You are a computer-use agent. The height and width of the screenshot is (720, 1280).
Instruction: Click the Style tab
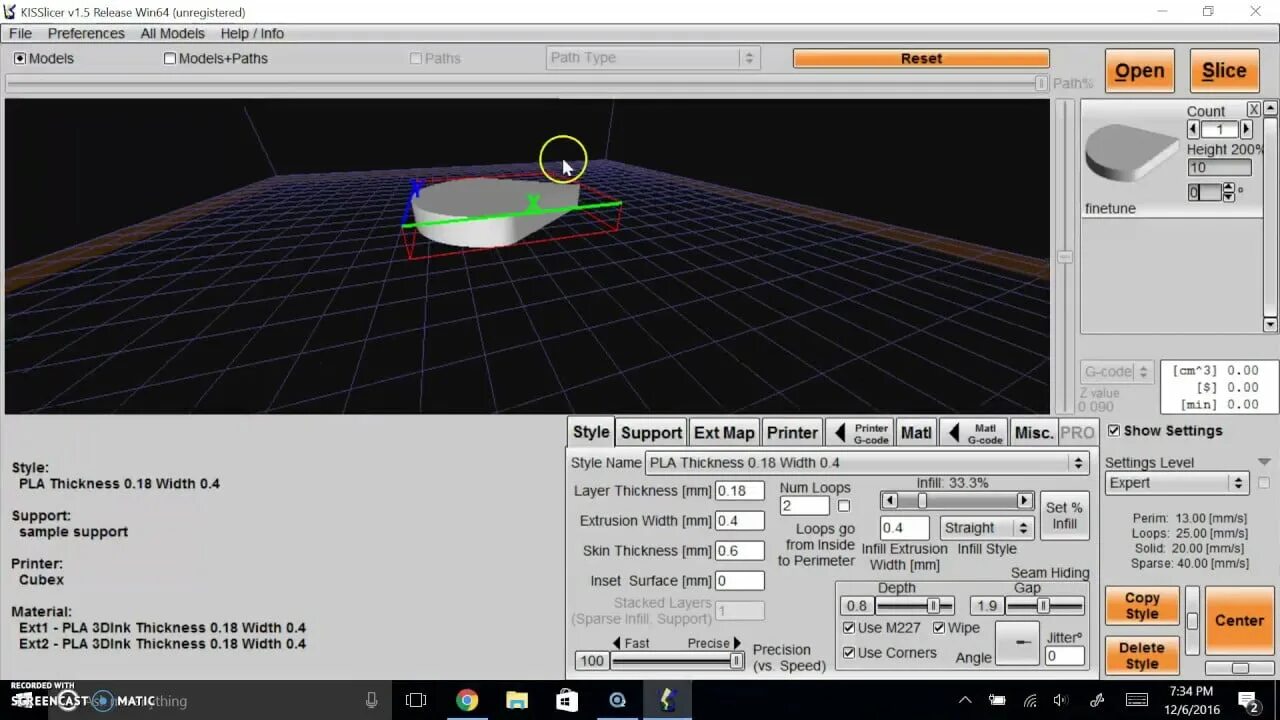(590, 432)
